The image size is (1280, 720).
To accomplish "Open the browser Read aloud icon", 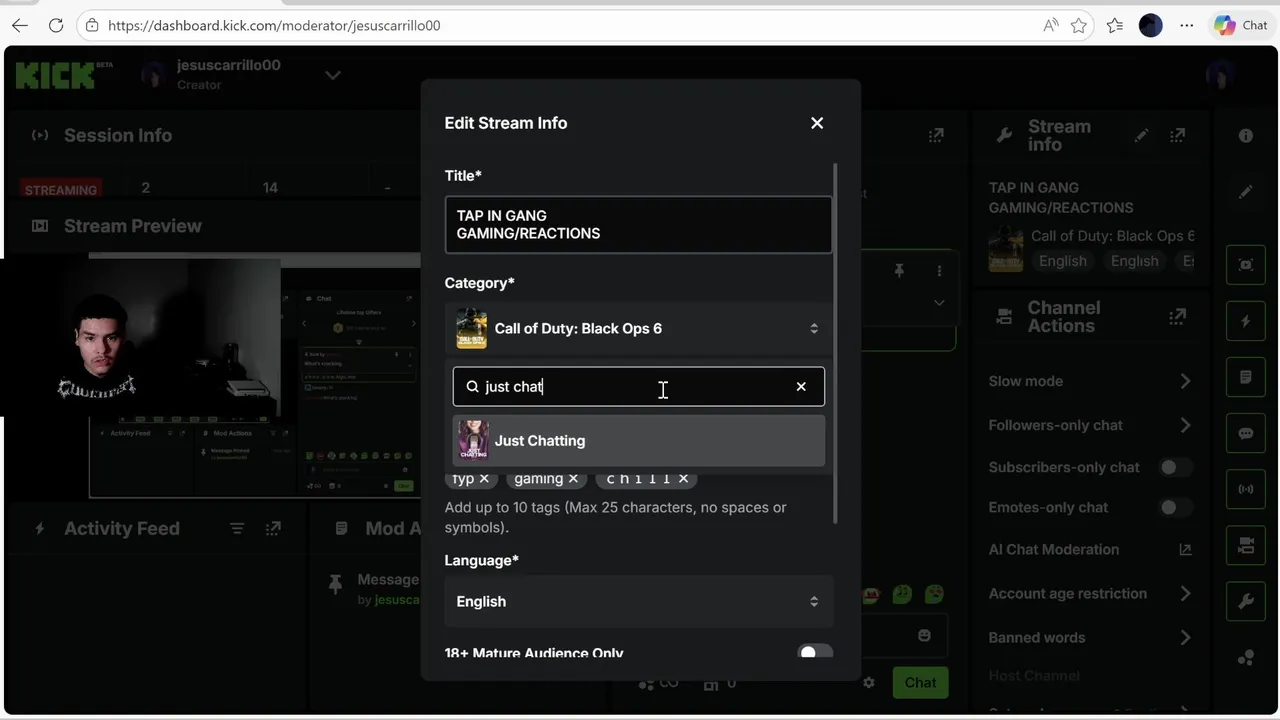I will pos(1050,25).
